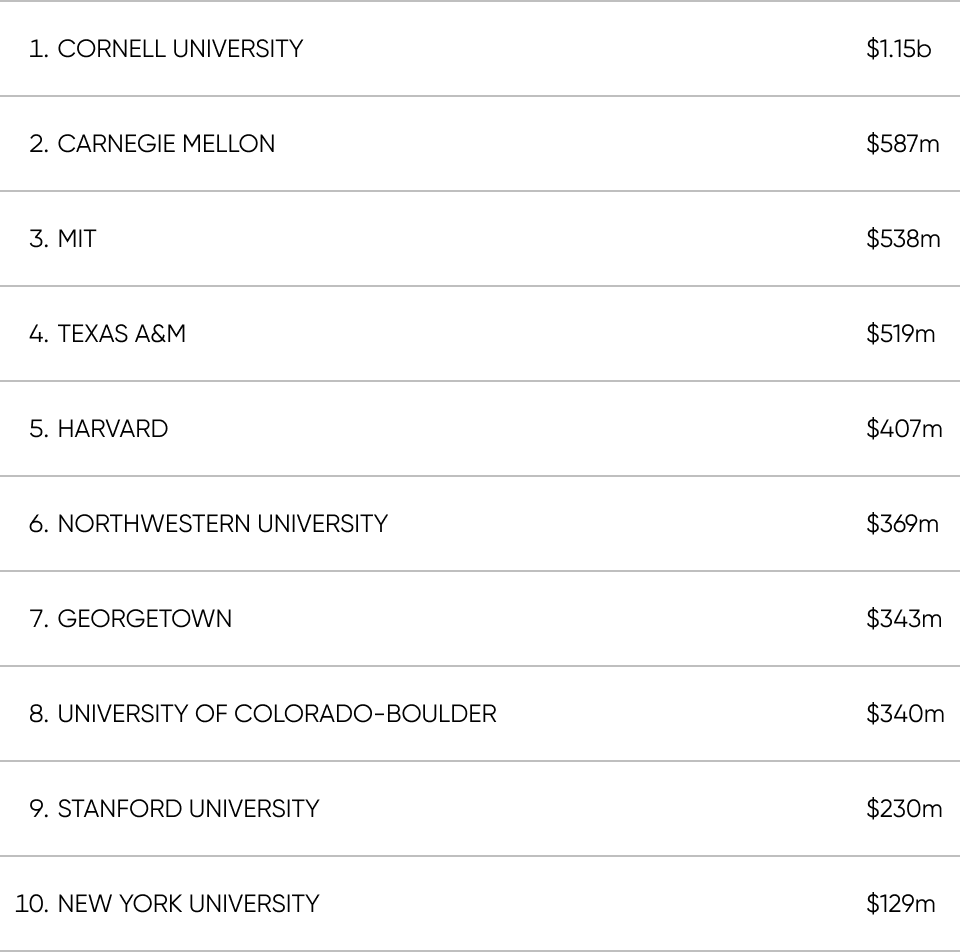Click the Stanford University row
Viewport: 960px width, 952px height.
pyautogui.click(x=480, y=809)
